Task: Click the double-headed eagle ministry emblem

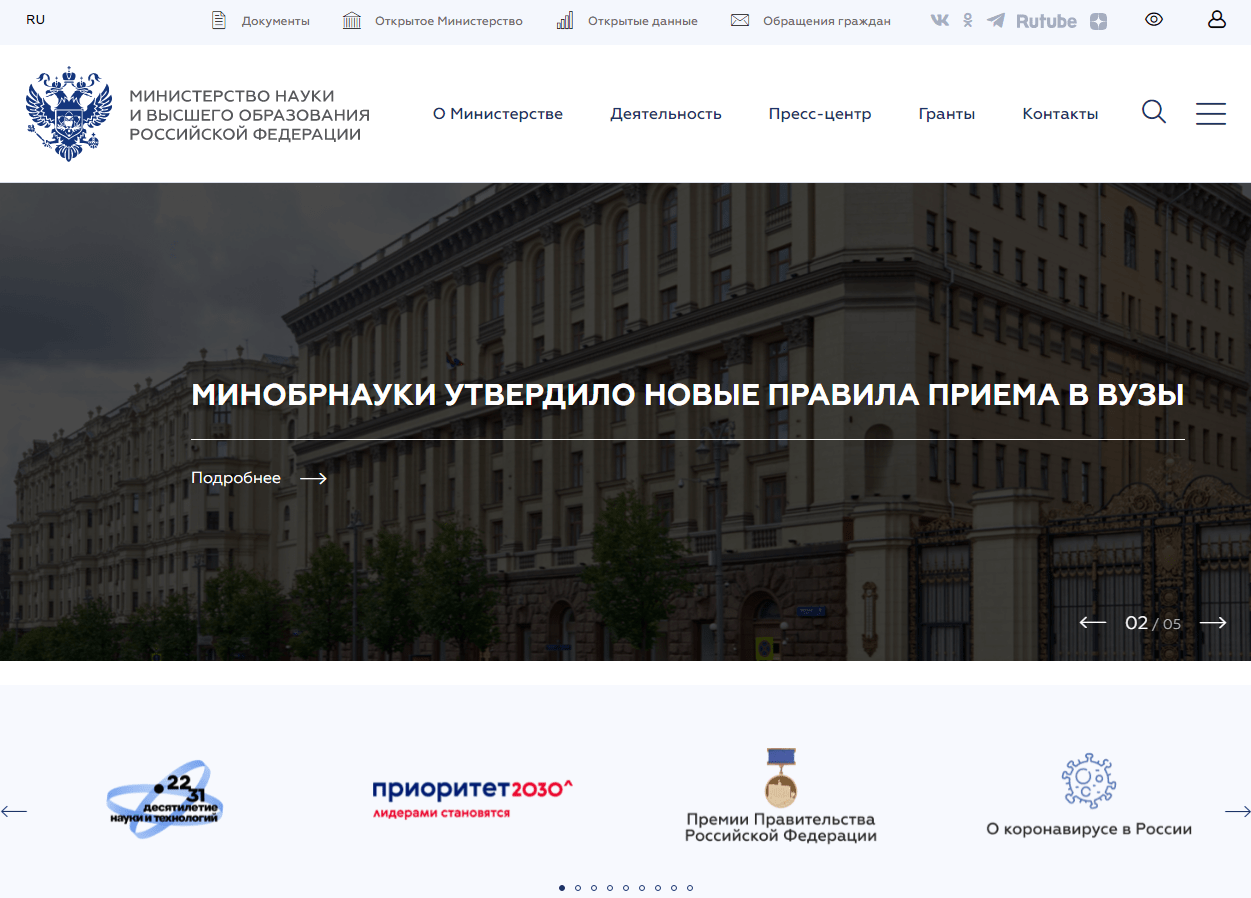Action: tap(69, 114)
